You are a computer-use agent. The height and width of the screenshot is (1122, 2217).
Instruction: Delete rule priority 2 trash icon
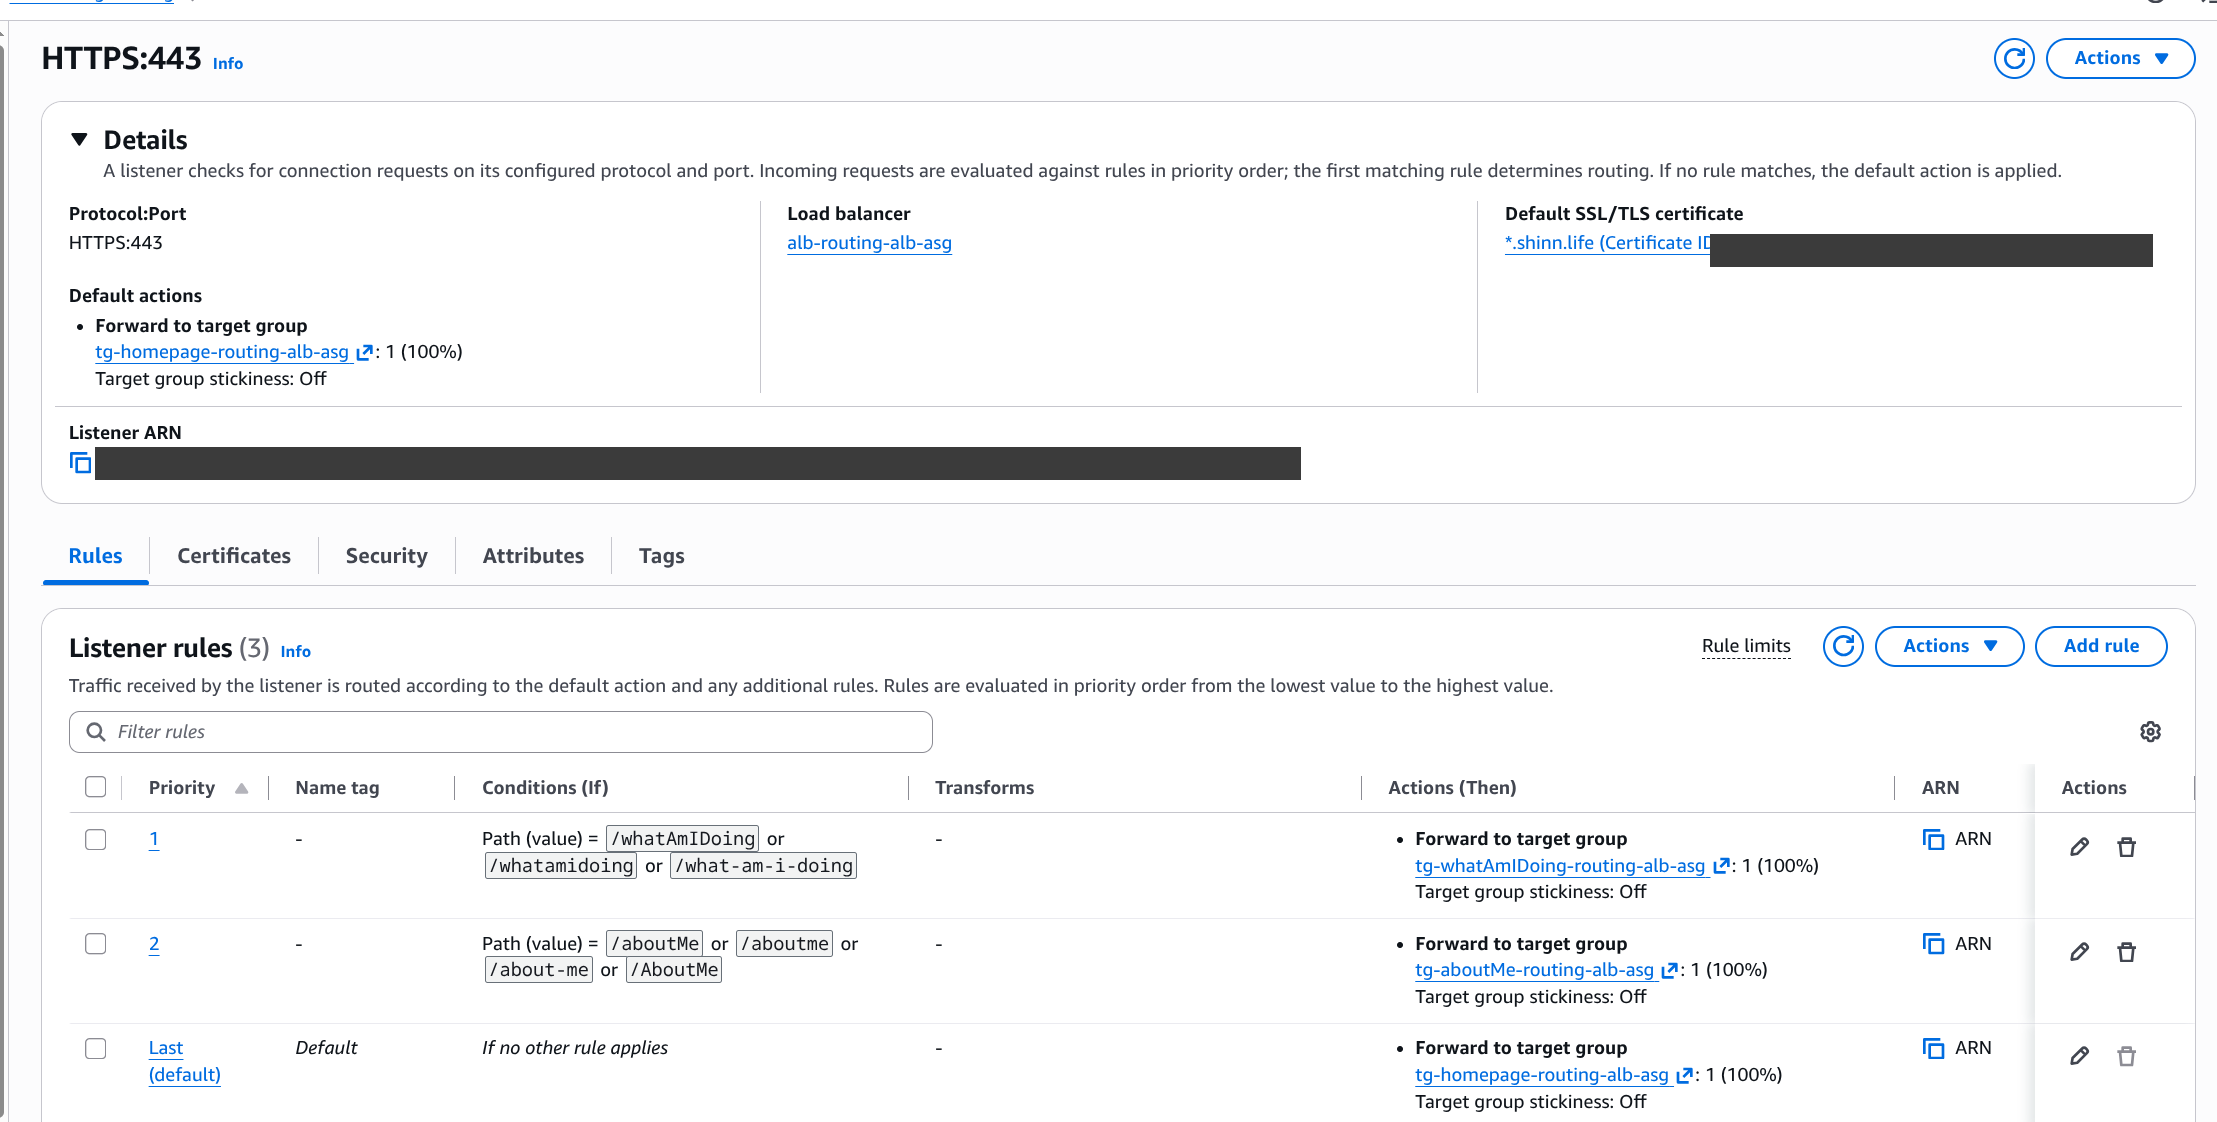click(2126, 952)
